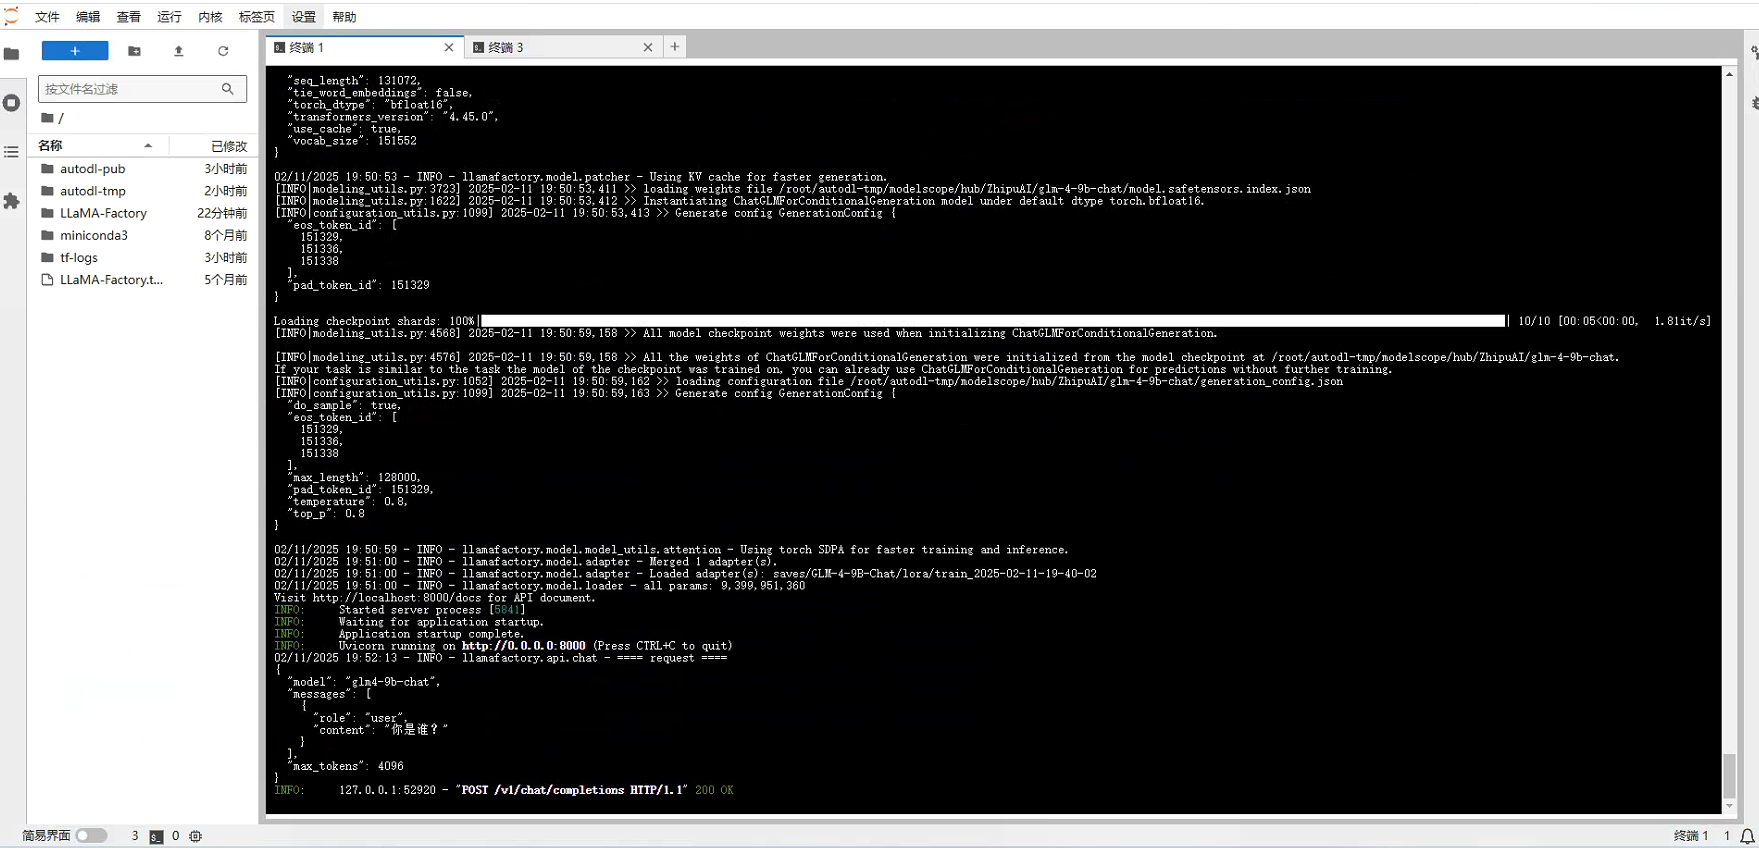Click the terminal scrollbar thumb

1729,774
